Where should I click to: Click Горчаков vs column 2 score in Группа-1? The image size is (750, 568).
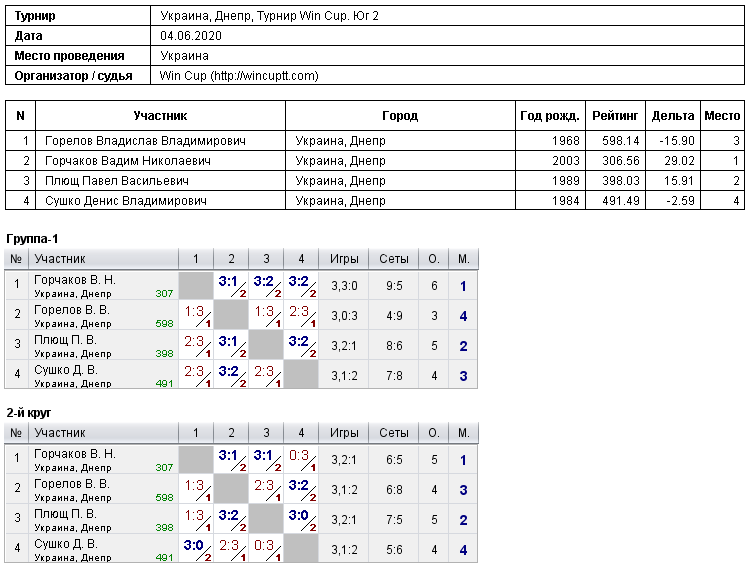pyautogui.click(x=231, y=286)
